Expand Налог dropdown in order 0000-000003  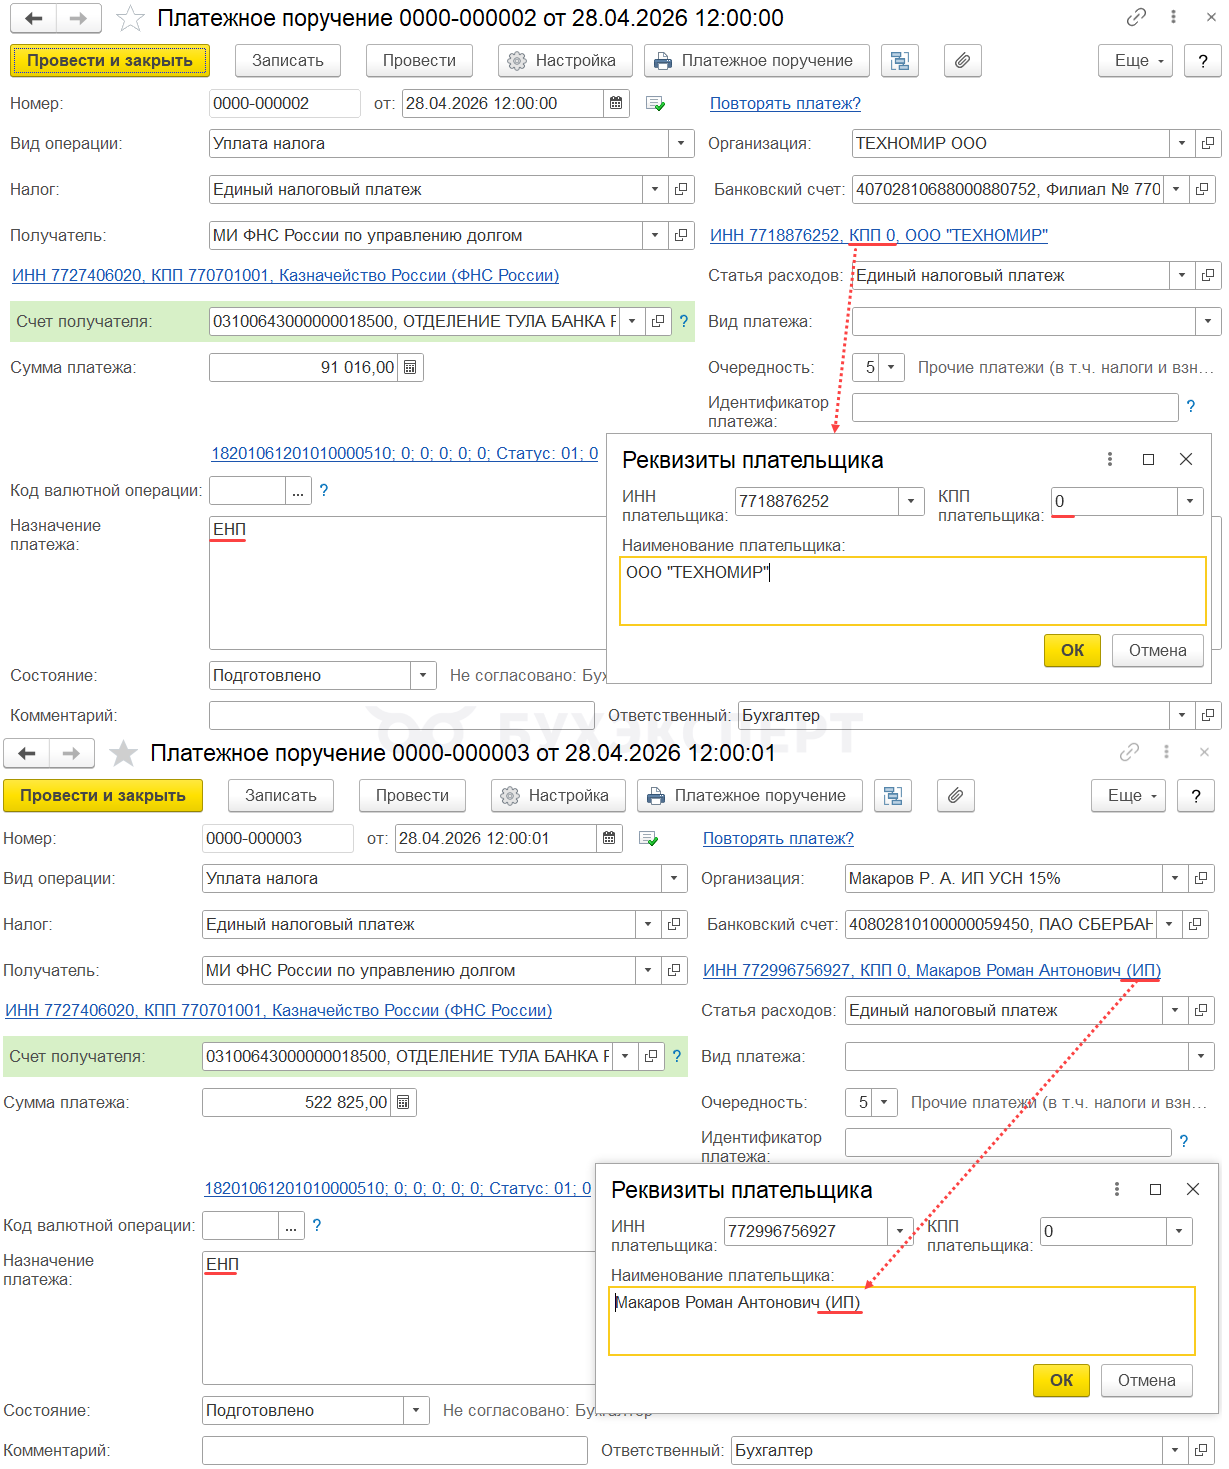[x=648, y=924]
